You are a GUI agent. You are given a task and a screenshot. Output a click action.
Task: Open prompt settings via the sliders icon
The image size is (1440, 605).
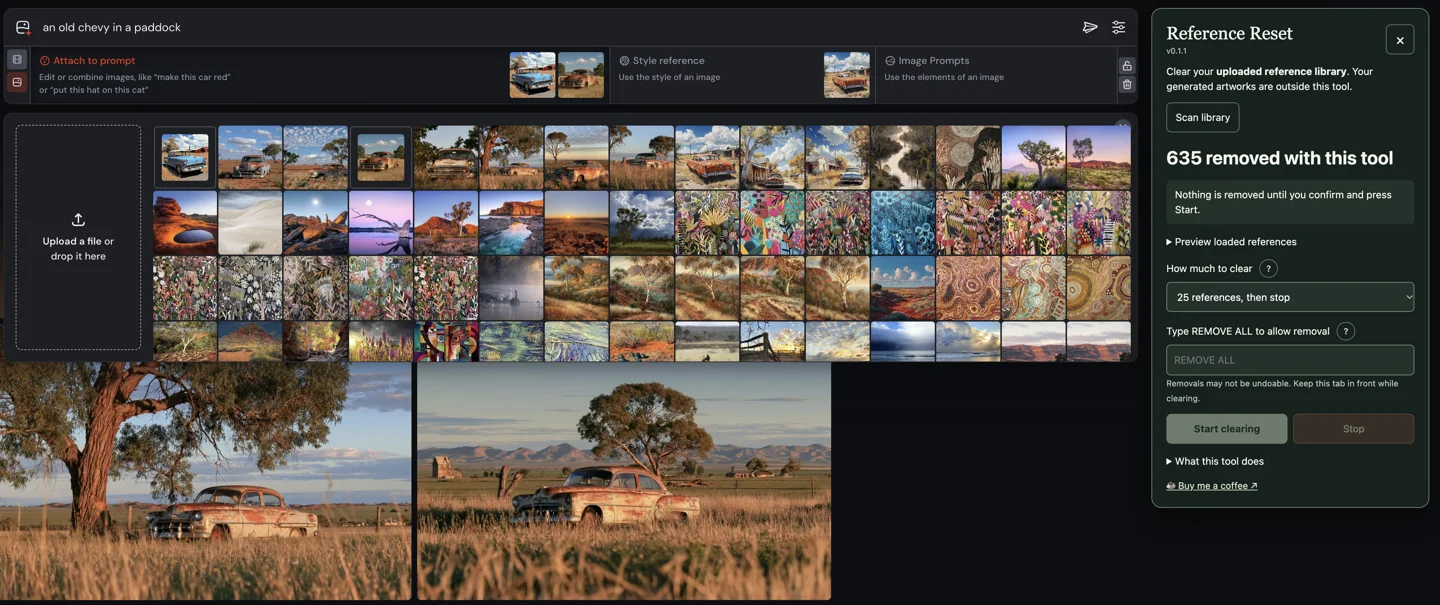1118,27
